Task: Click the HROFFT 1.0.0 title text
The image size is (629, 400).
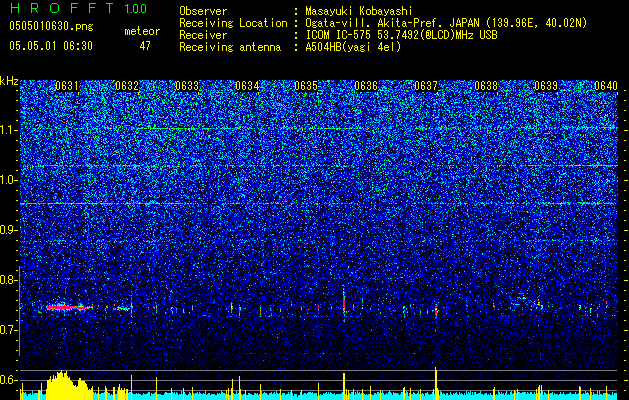Action: (x=78, y=8)
